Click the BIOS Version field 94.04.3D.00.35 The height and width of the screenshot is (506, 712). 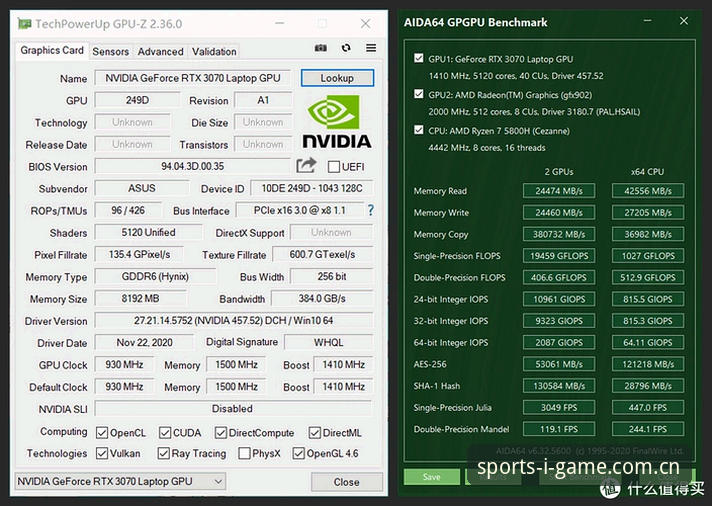click(x=193, y=166)
